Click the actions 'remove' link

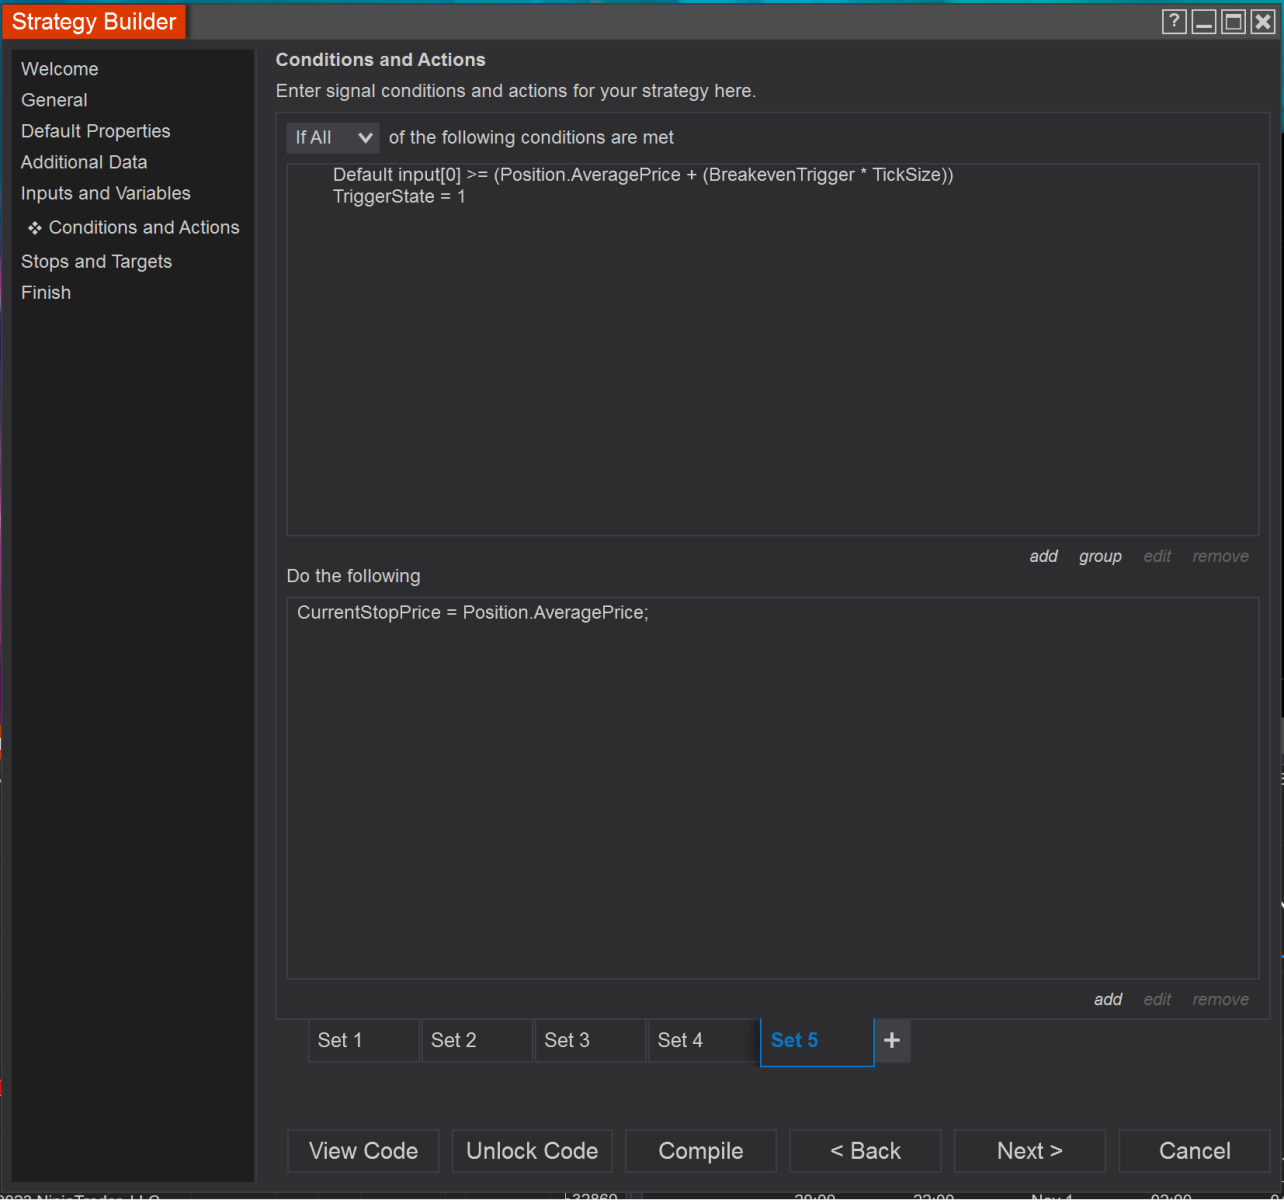pyautogui.click(x=1221, y=1000)
